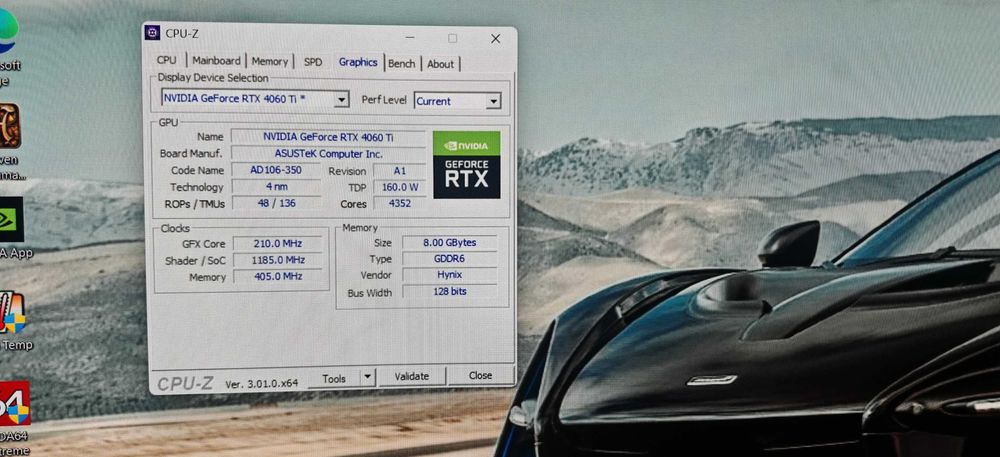1000x457 pixels.
Task: Switch to the Bench tab
Action: 402,63
